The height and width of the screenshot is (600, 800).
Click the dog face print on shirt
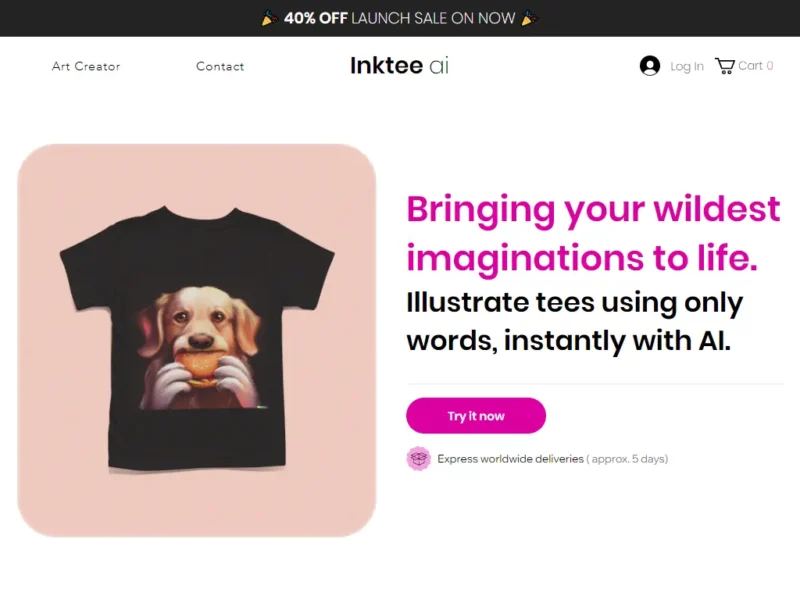(x=200, y=347)
